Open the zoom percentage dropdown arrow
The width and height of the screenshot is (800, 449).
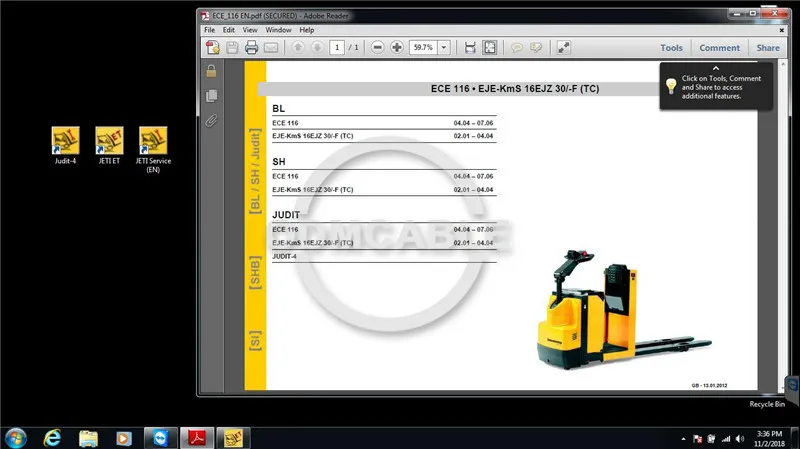point(444,47)
